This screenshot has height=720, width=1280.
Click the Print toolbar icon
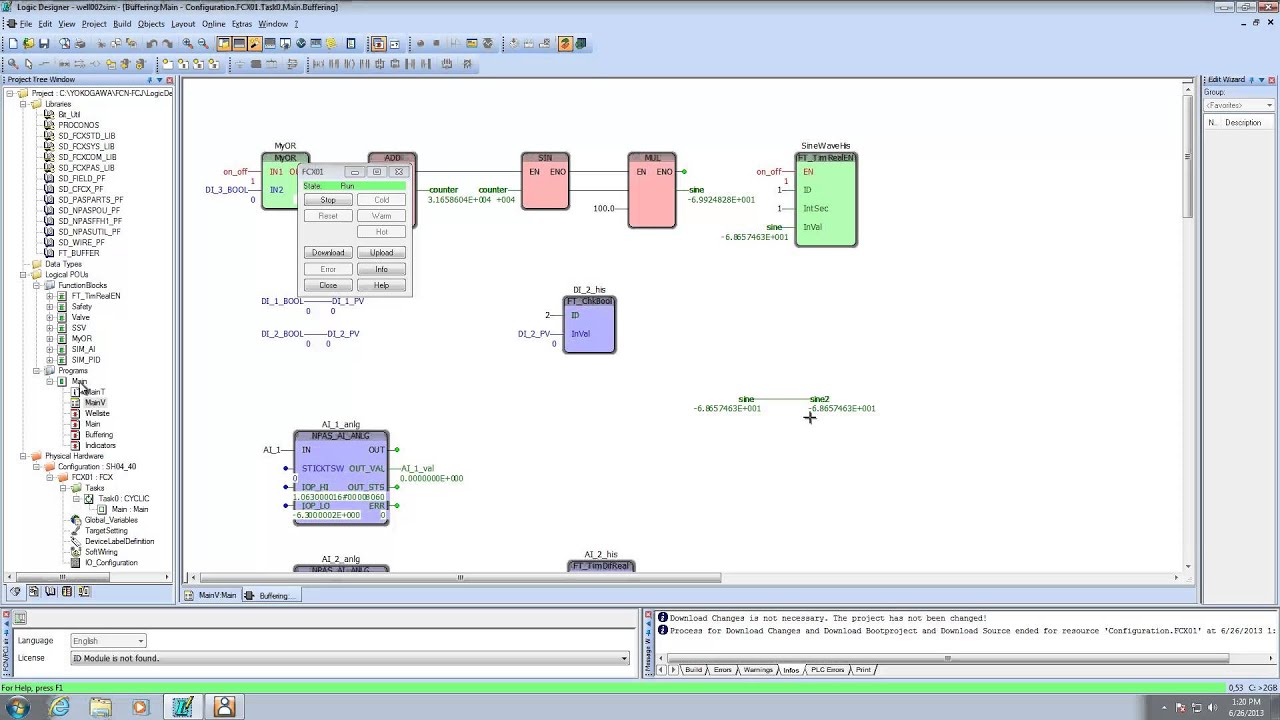pos(80,43)
